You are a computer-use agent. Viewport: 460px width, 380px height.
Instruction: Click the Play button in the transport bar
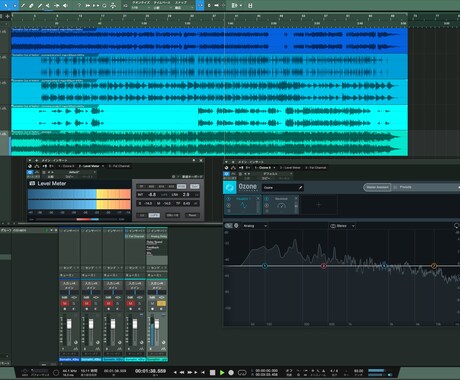[222, 372]
